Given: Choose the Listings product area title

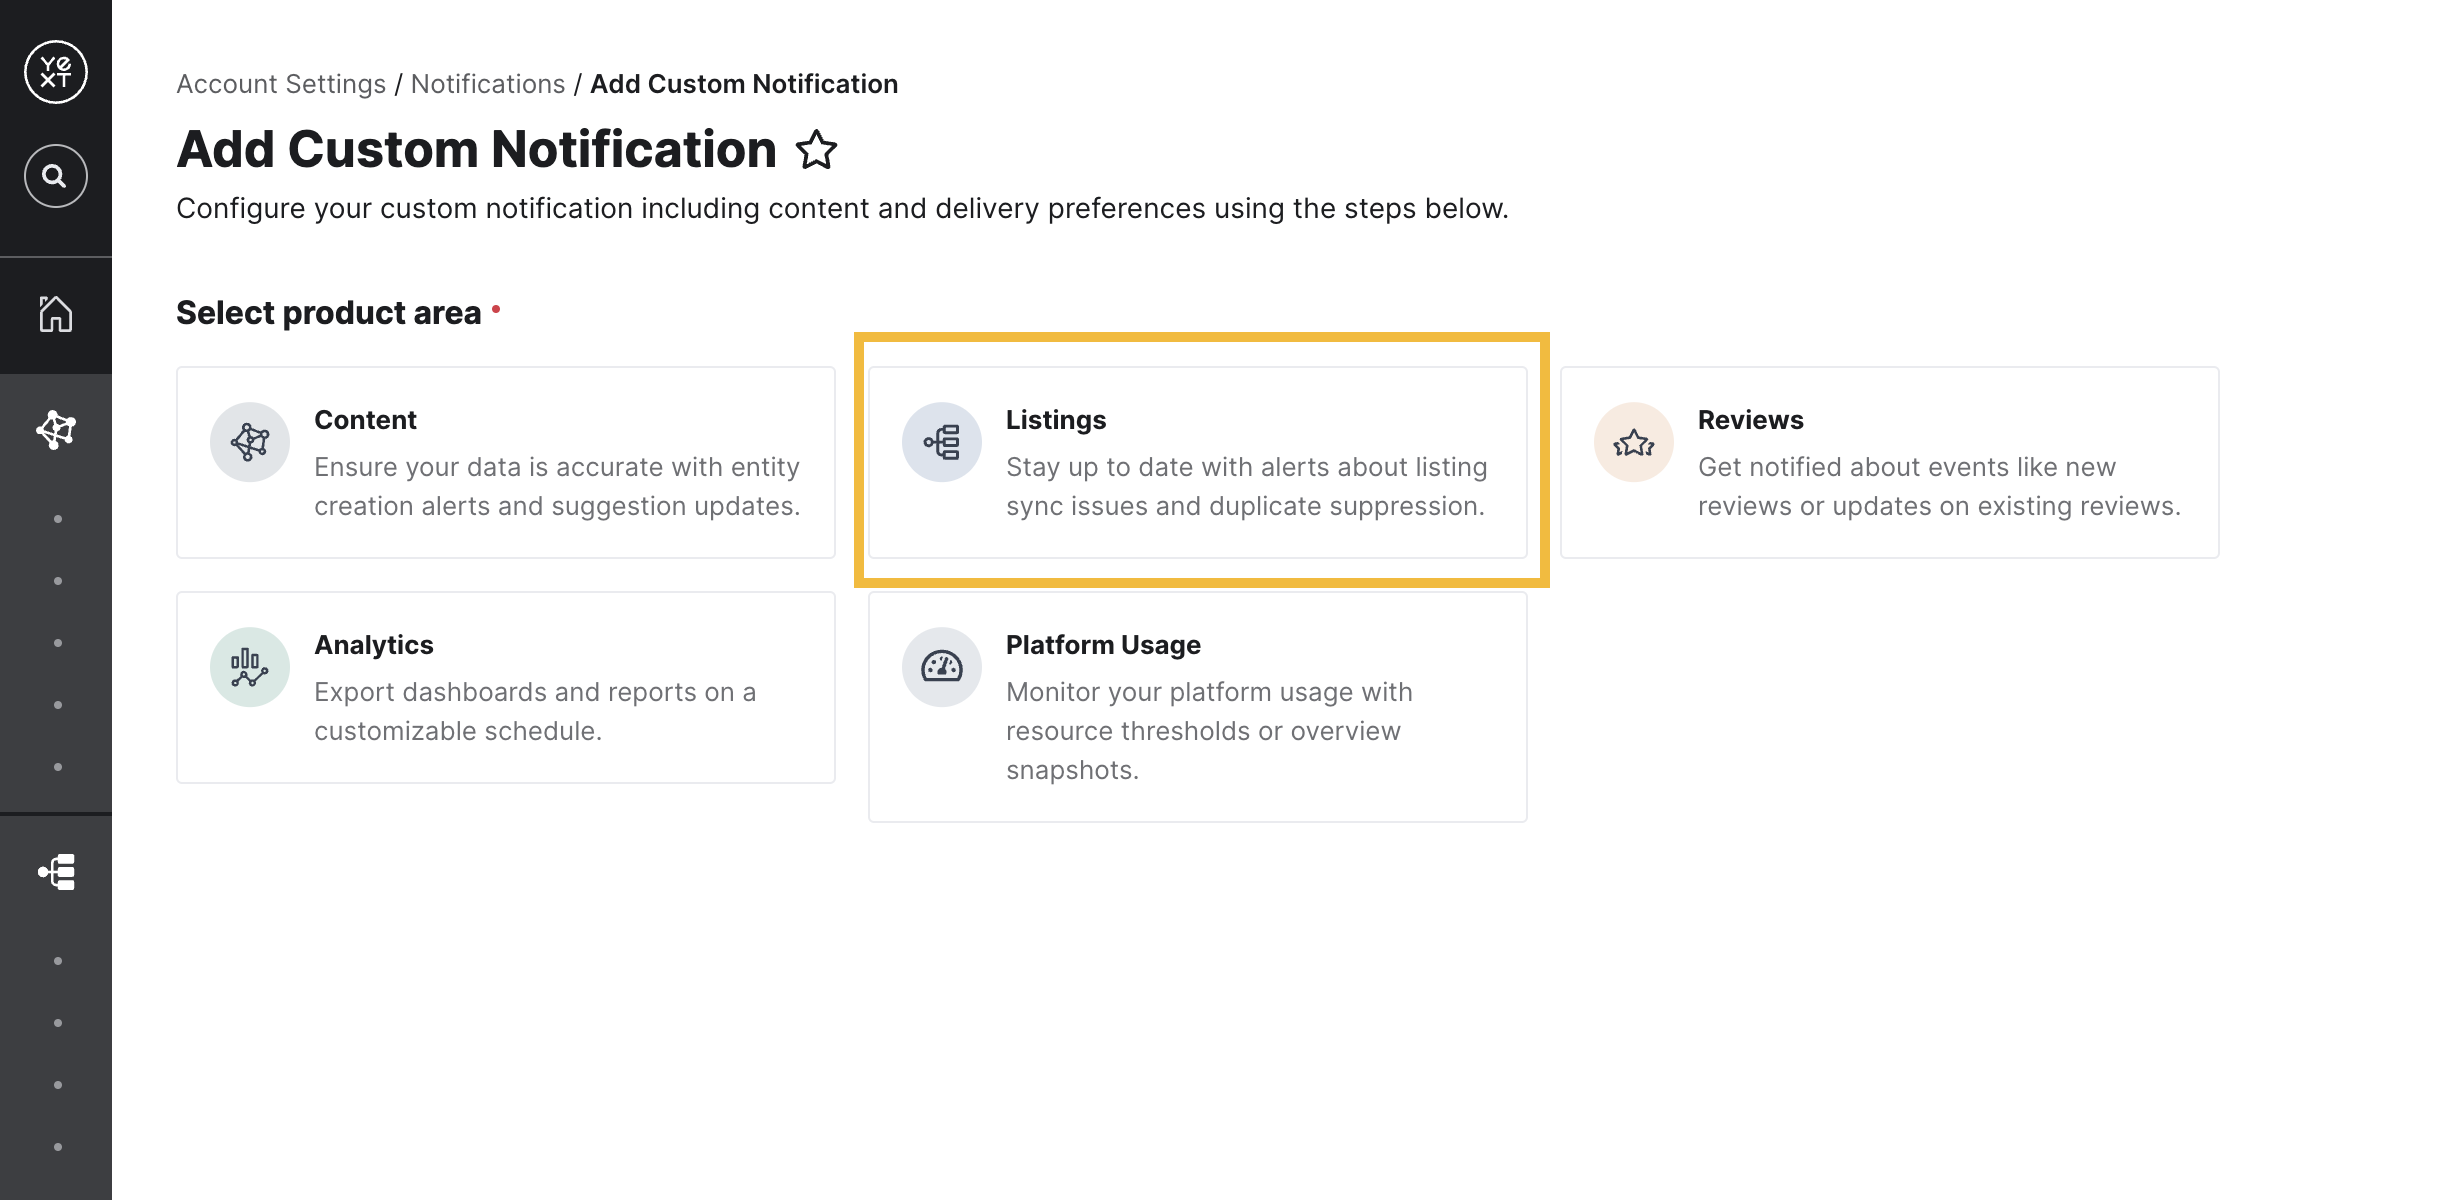Looking at the screenshot, I should 1056,420.
